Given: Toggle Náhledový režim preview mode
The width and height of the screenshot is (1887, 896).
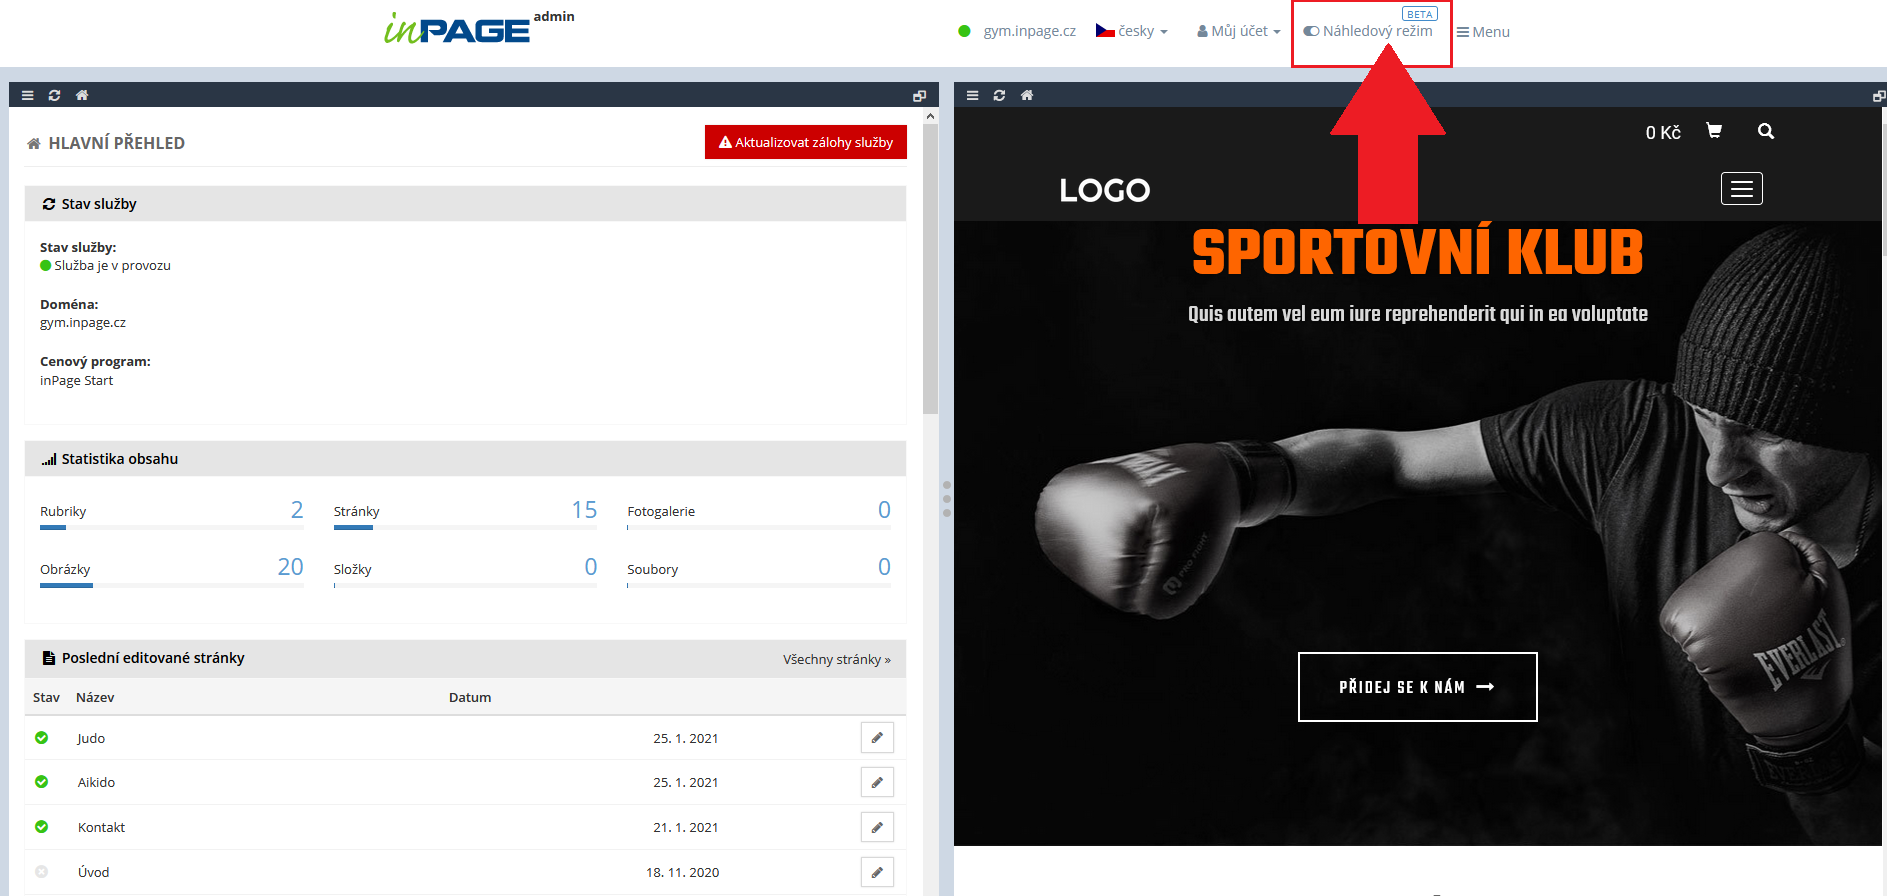Looking at the screenshot, I should (1368, 32).
